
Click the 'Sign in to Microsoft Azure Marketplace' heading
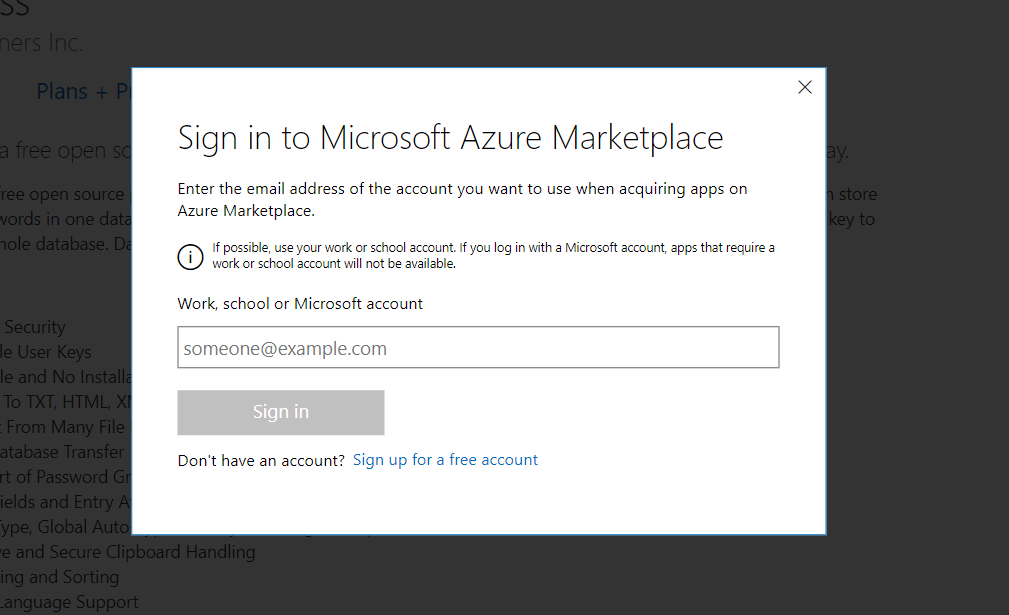click(x=450, y=138)
